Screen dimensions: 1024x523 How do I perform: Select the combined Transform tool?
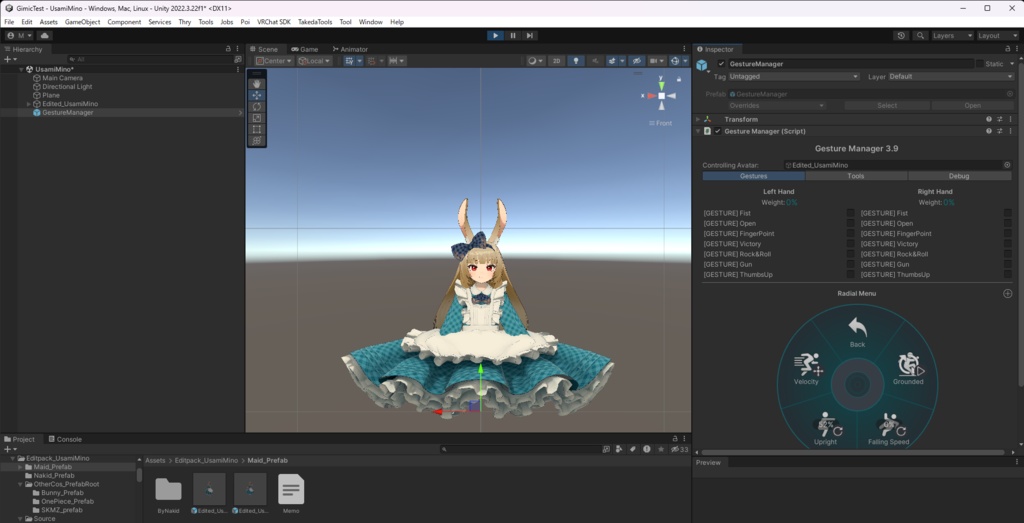257,140
